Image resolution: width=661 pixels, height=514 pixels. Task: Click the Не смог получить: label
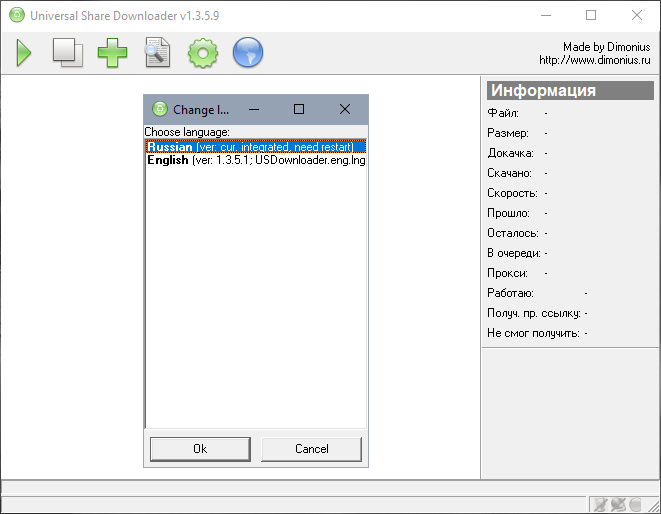(533, 333)
